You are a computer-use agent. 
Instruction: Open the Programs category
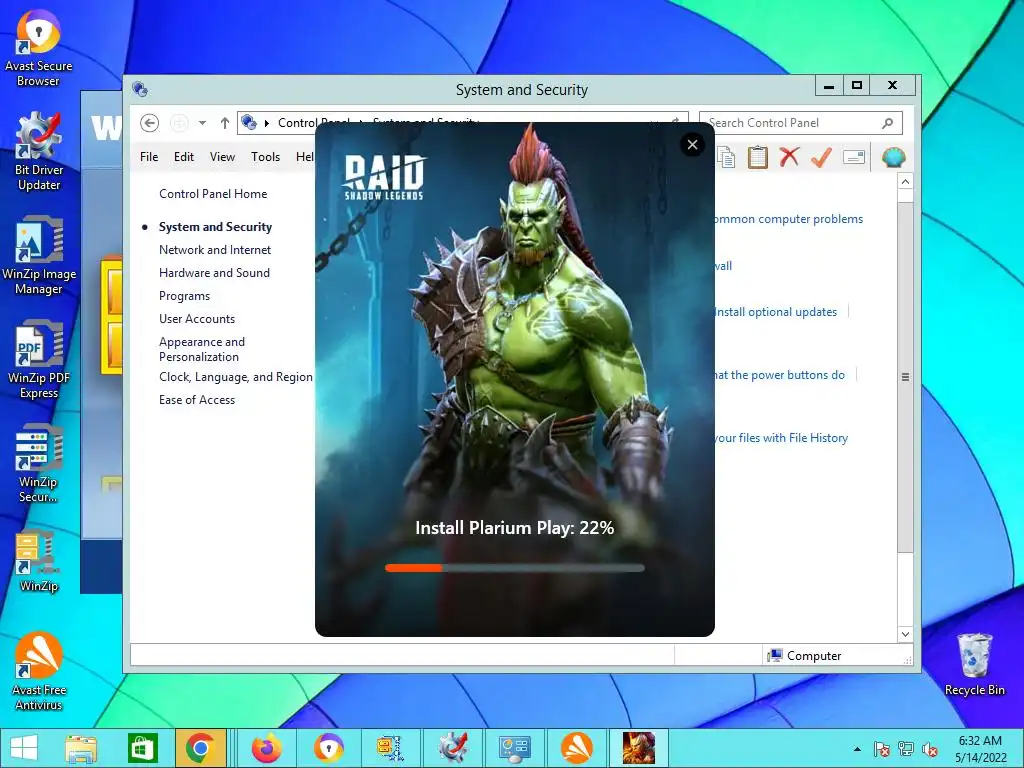point(184,296)
